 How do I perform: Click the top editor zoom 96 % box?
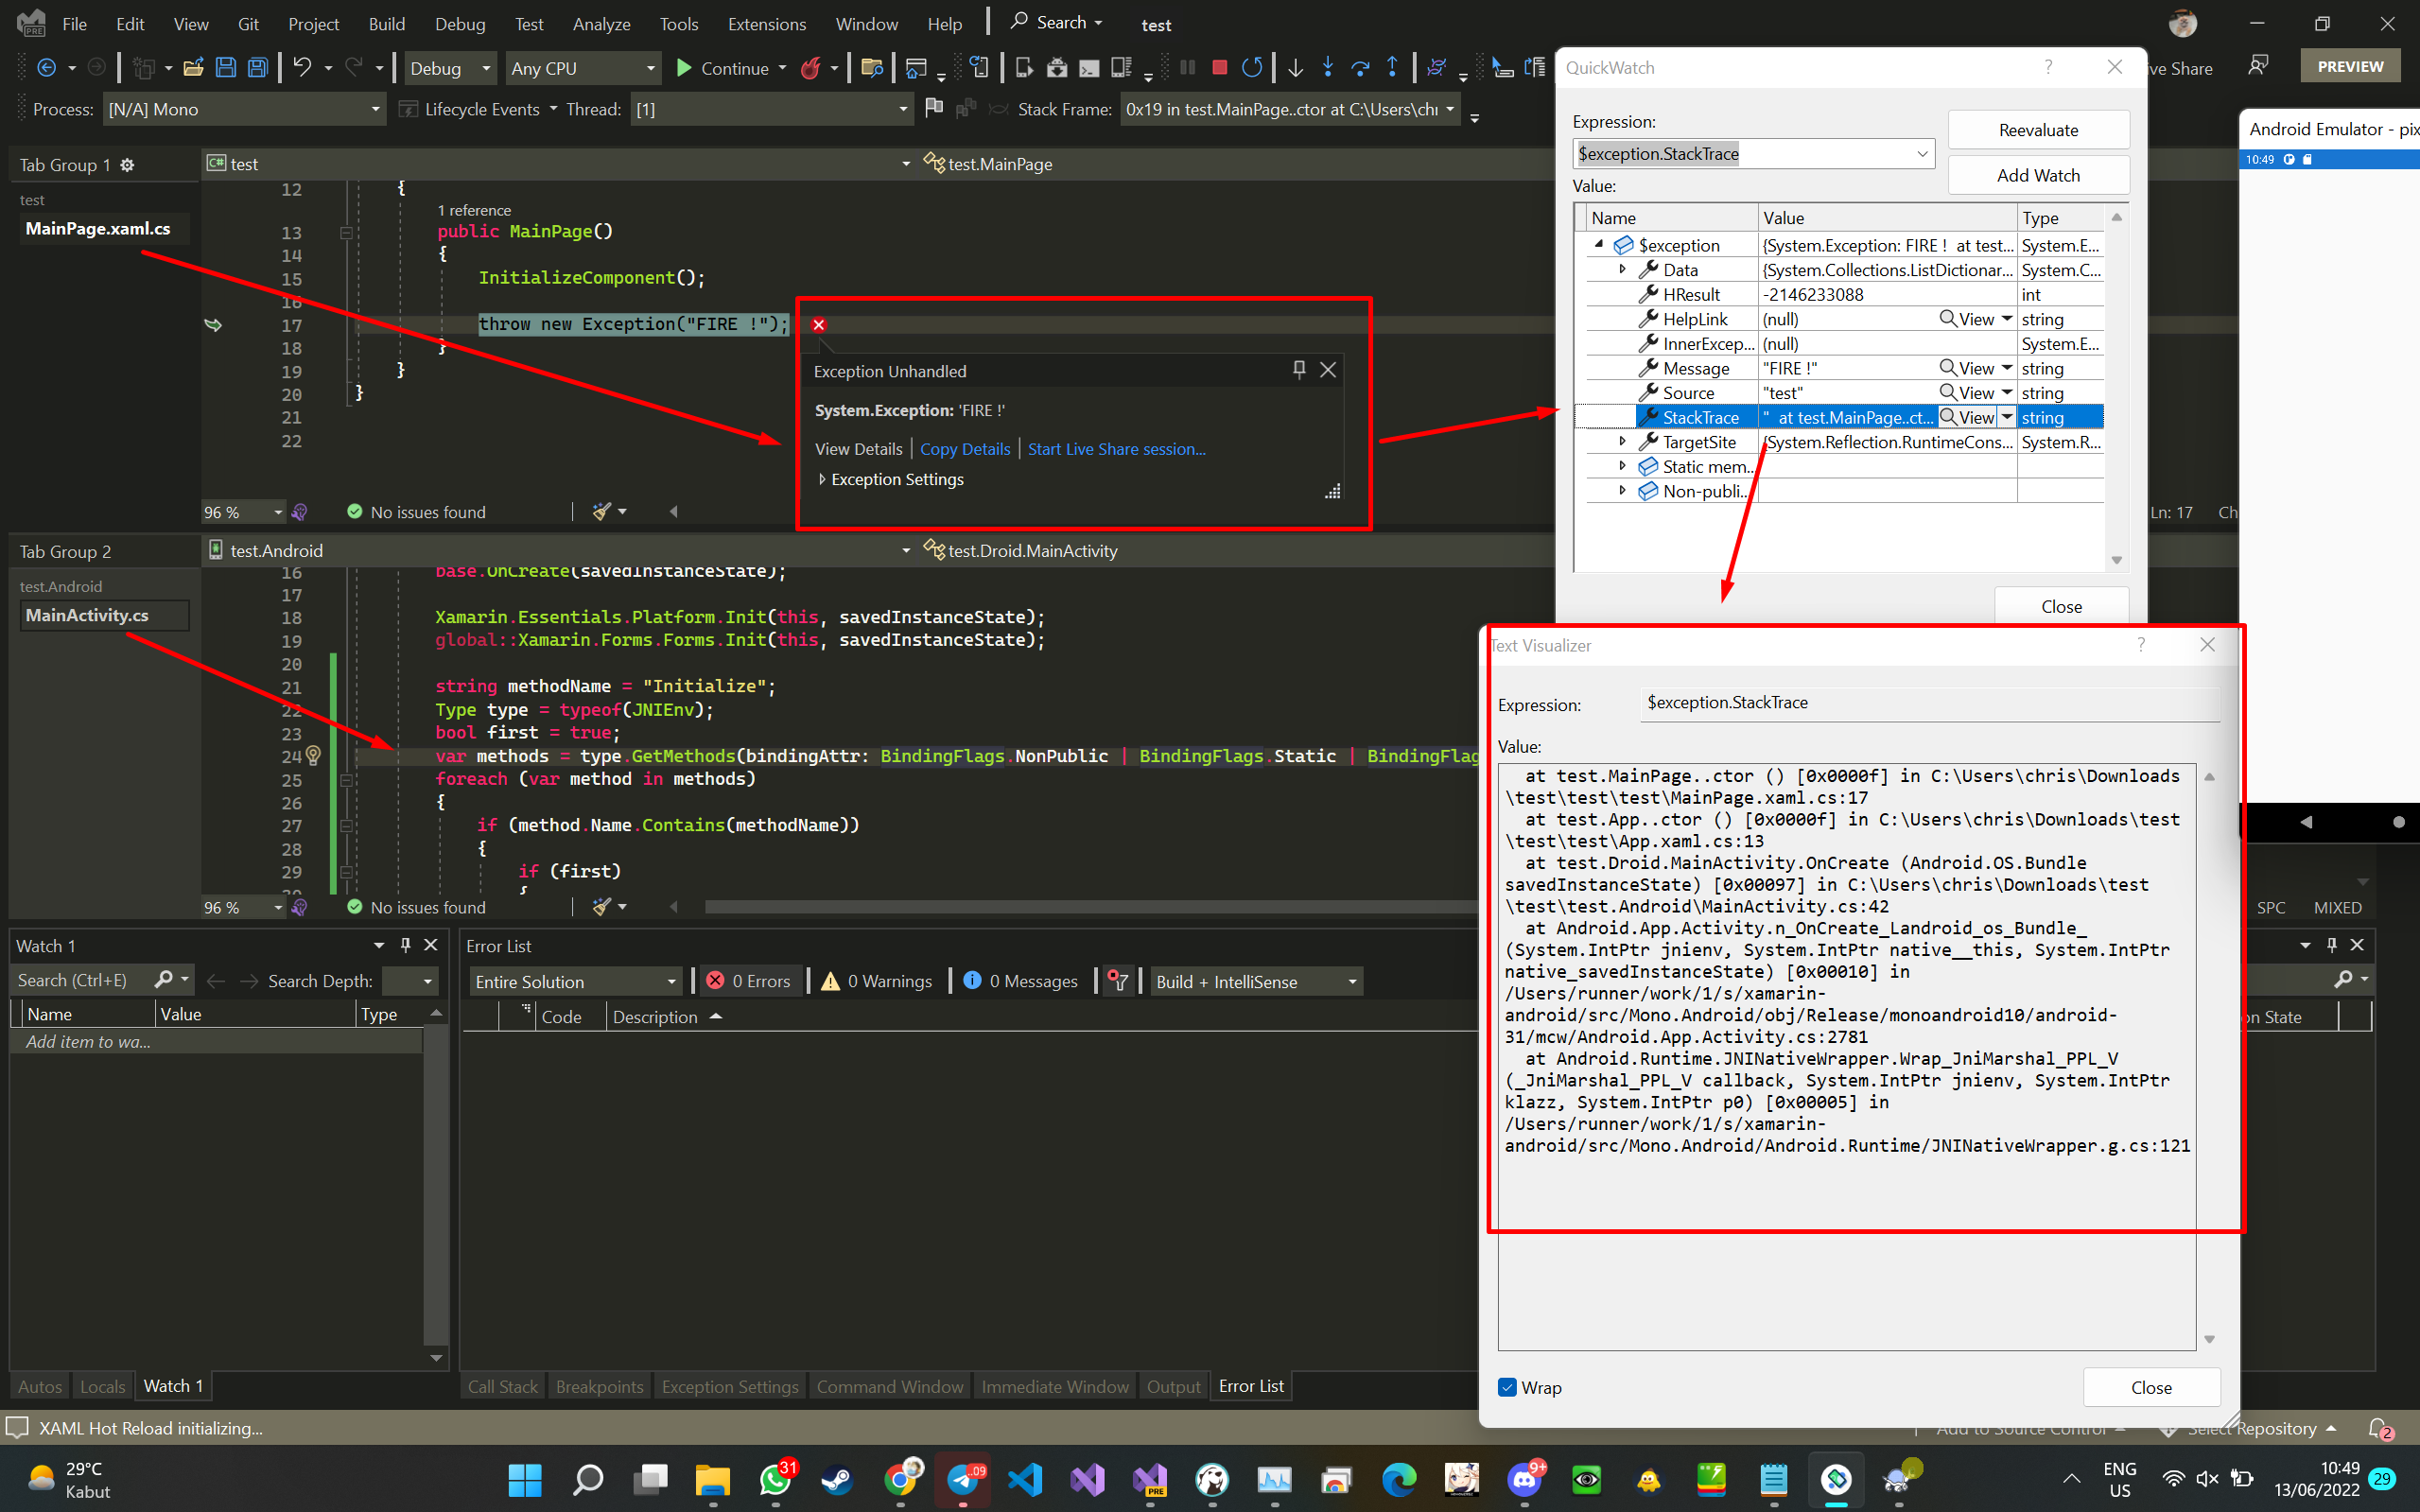point(243,512)
